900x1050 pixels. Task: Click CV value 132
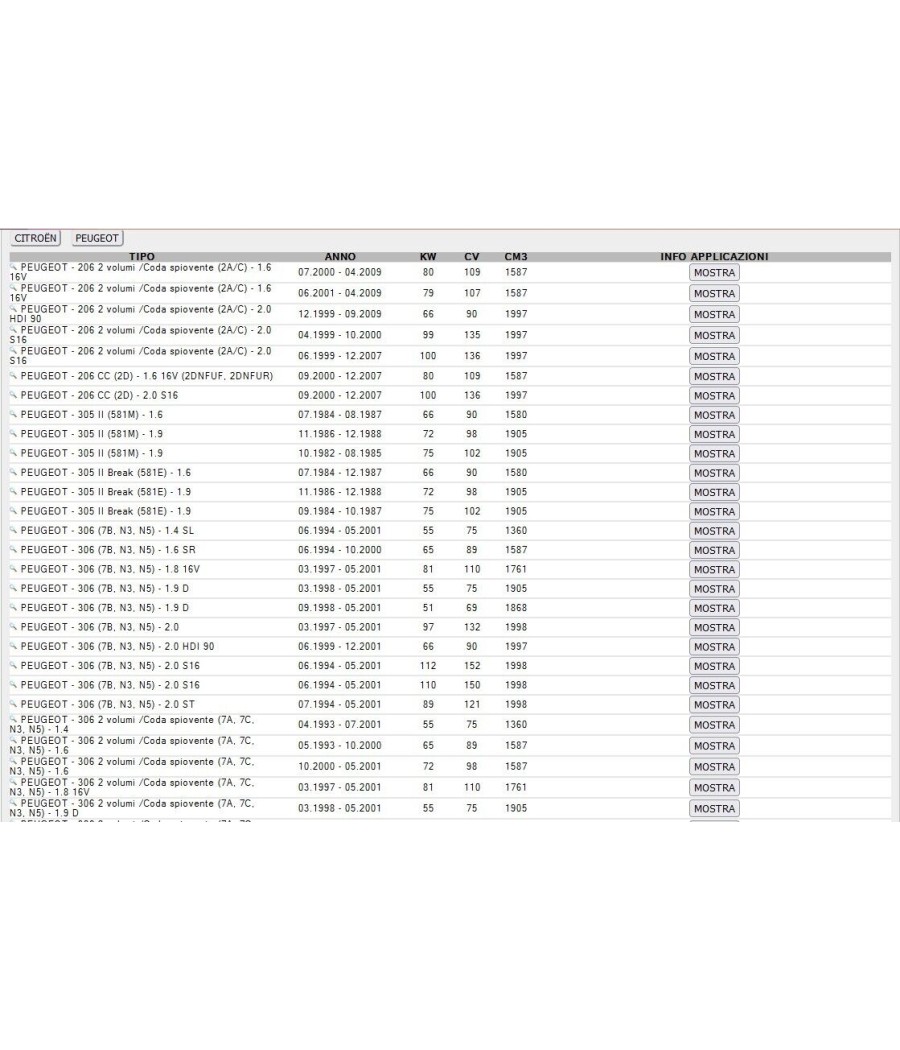tap(472, 627)
